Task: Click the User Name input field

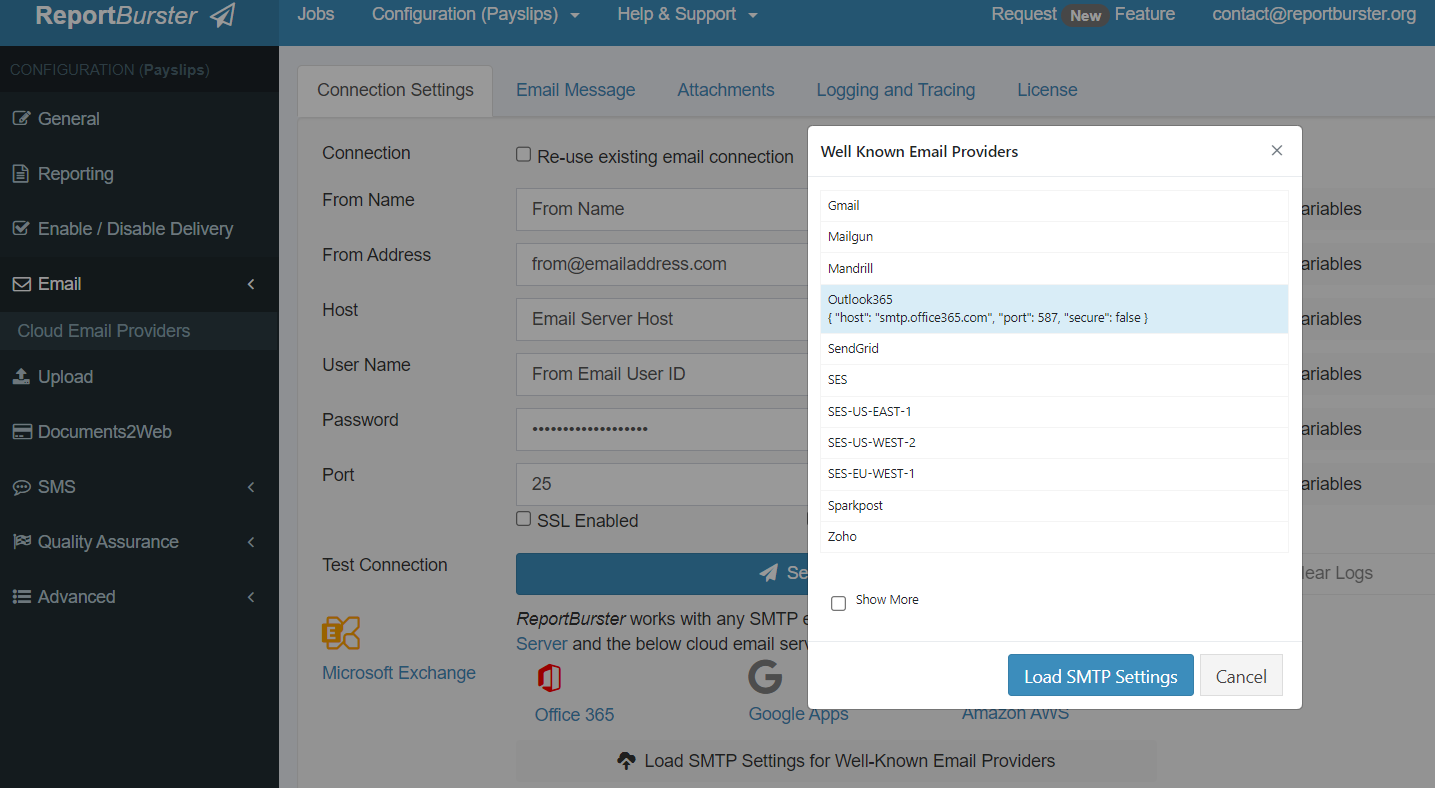Action: [x=662, y=374]
